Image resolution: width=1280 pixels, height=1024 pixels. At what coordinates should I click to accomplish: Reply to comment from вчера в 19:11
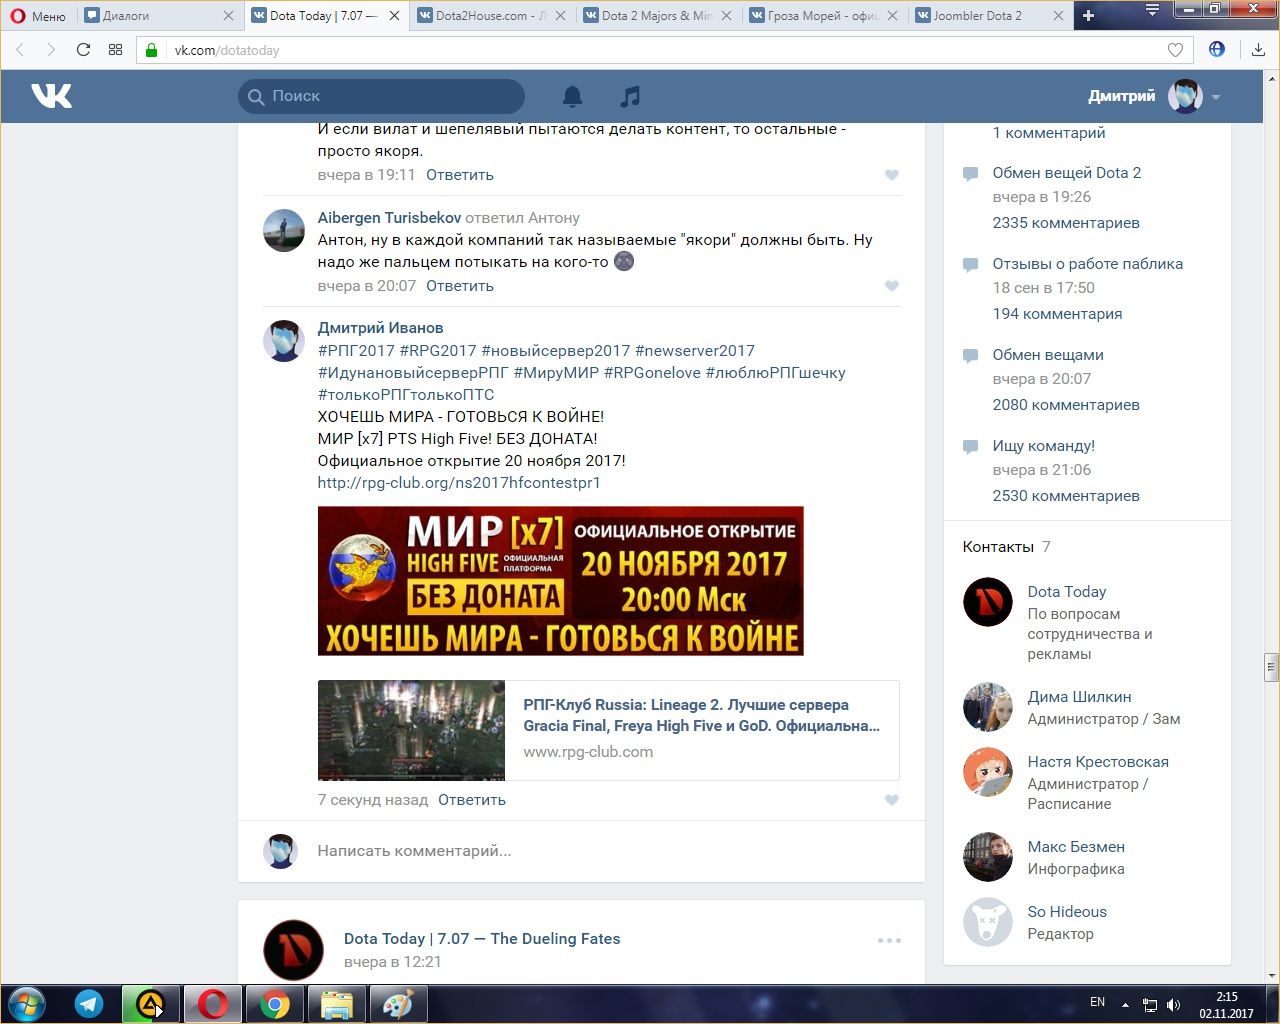click(x=460, y=175)
